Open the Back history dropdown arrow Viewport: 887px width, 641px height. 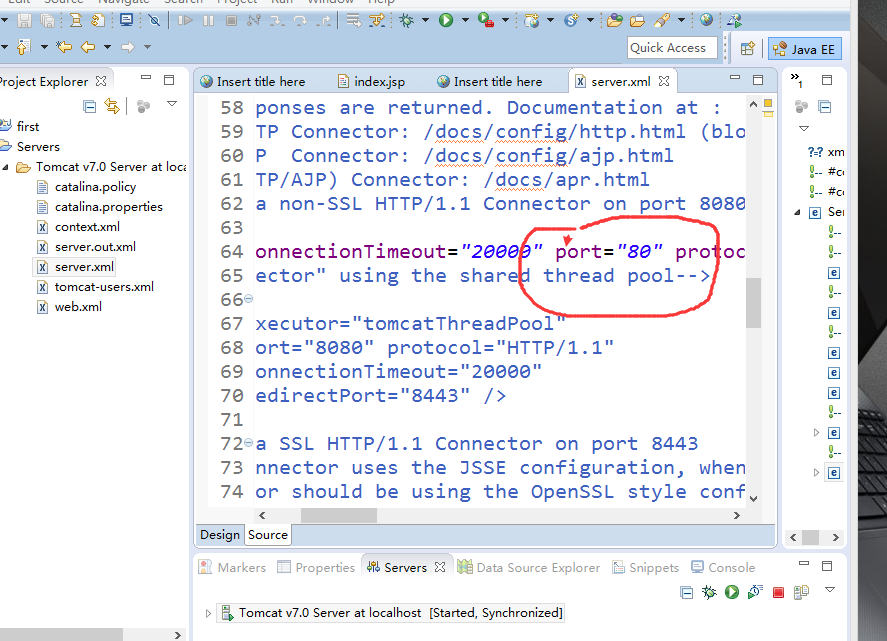[107, 47]
